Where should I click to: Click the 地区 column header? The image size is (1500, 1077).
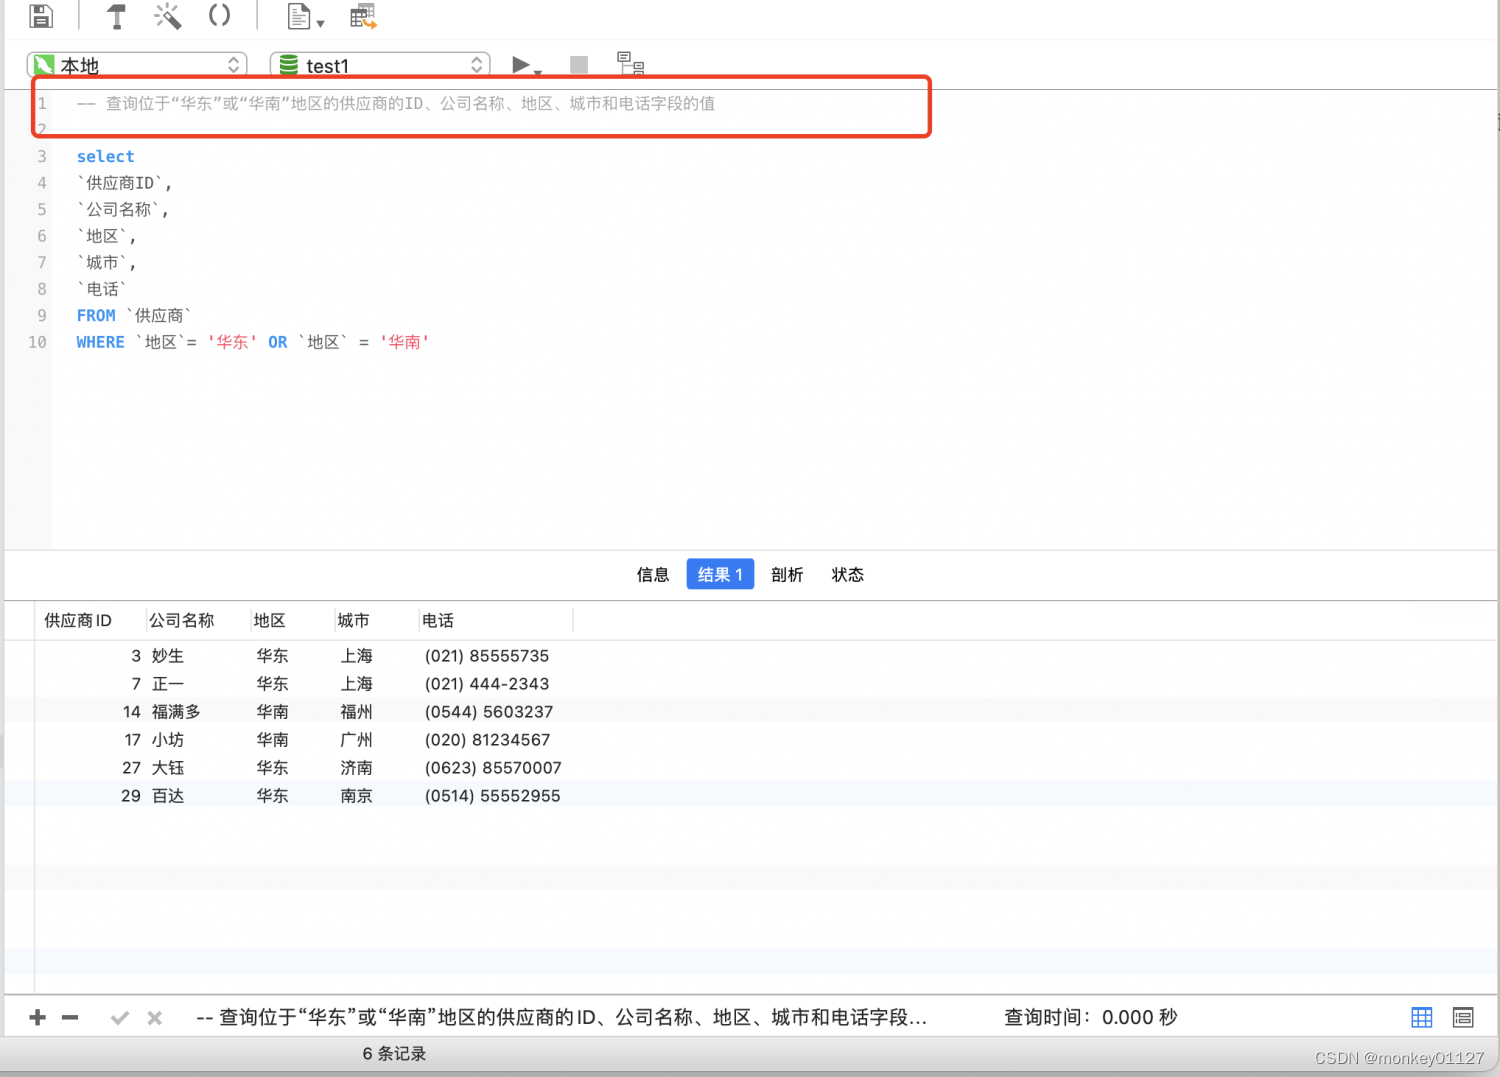click(x=270, y=621)
